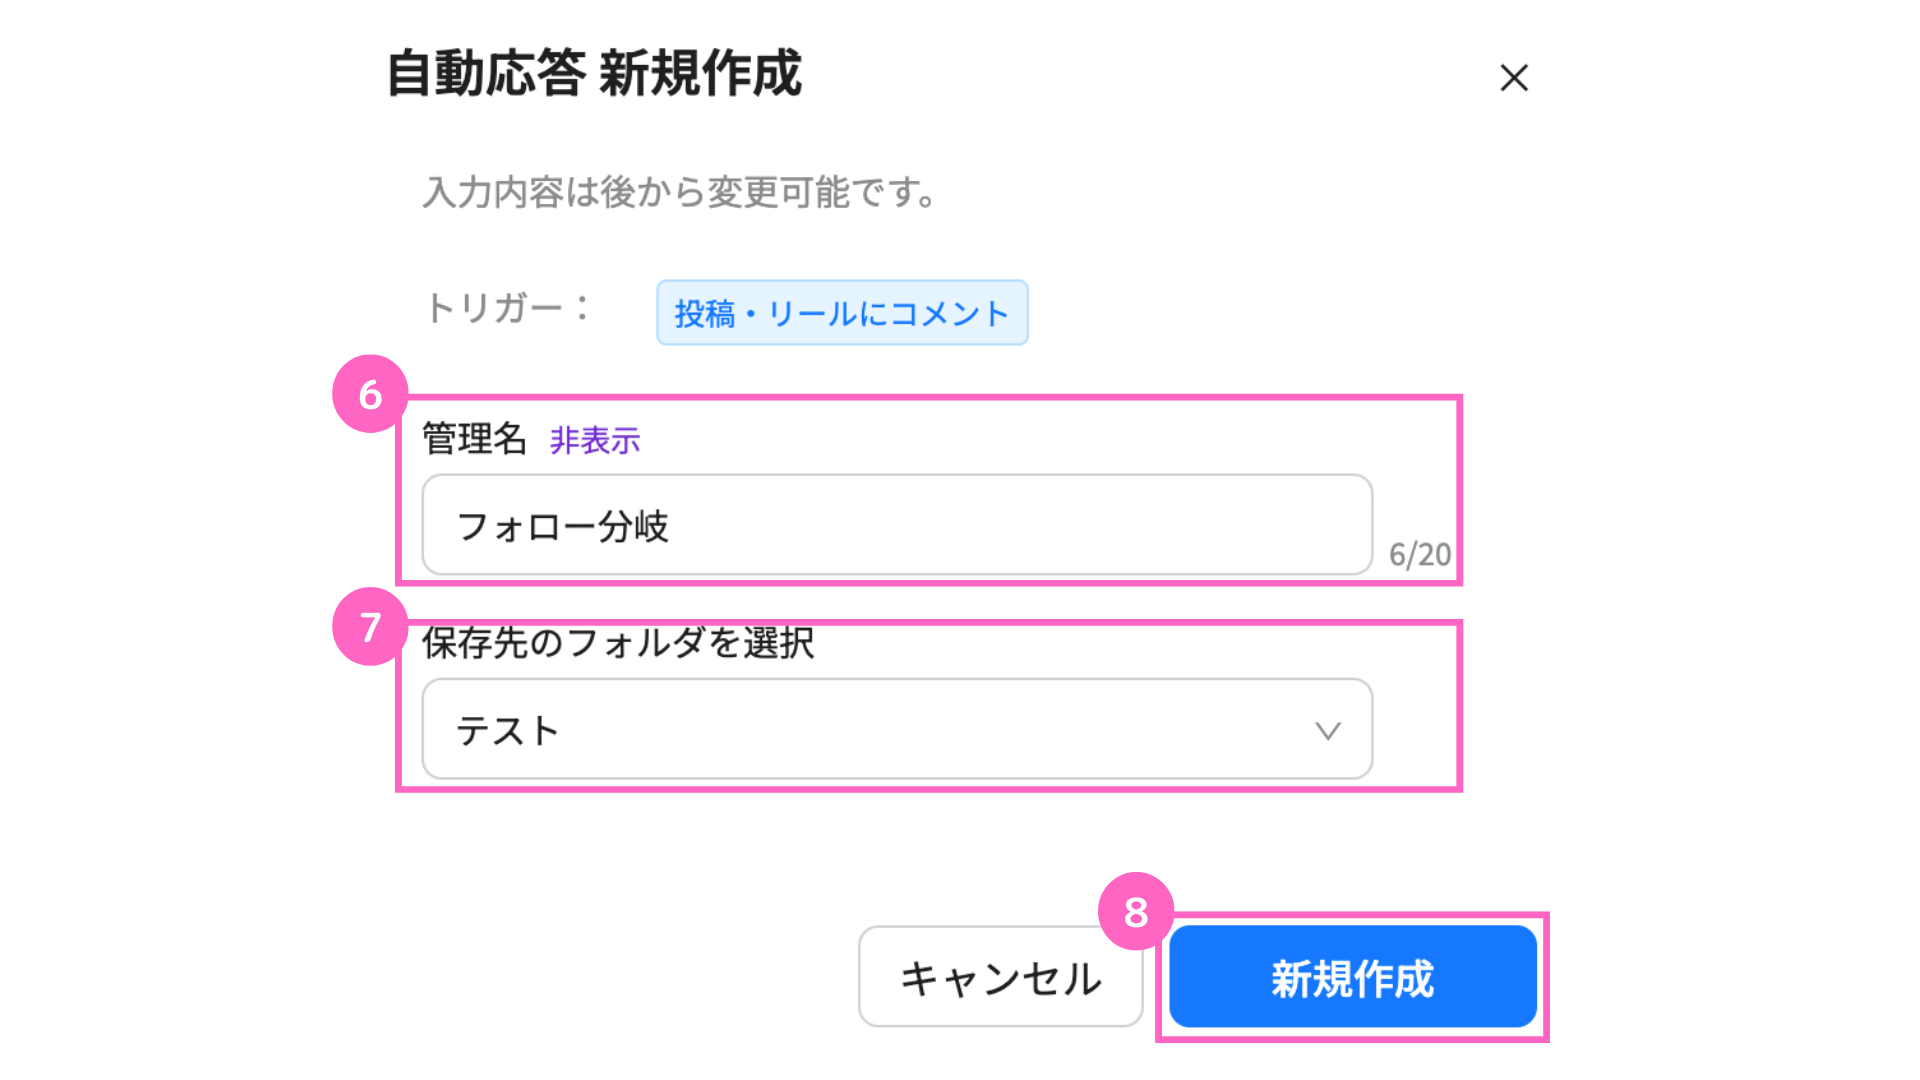Image resolution: width=1920 pixels, height=1080 pixels.
Task: Click the 非表示 label next to 管理名
Action: coord(595,440)
